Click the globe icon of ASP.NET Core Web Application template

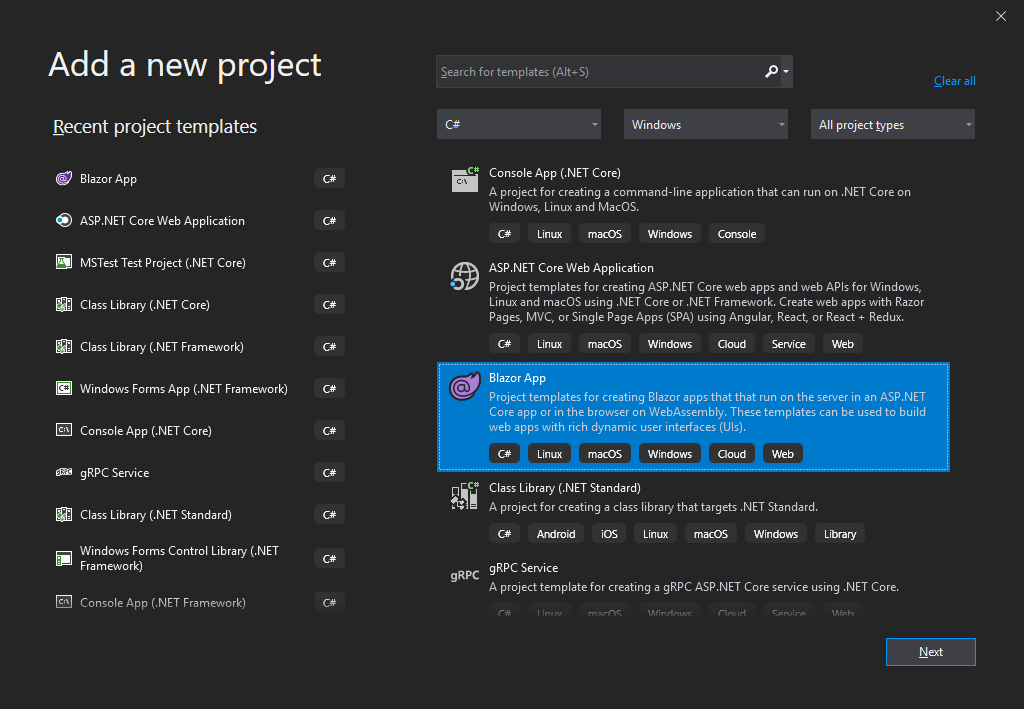(465, 276)
